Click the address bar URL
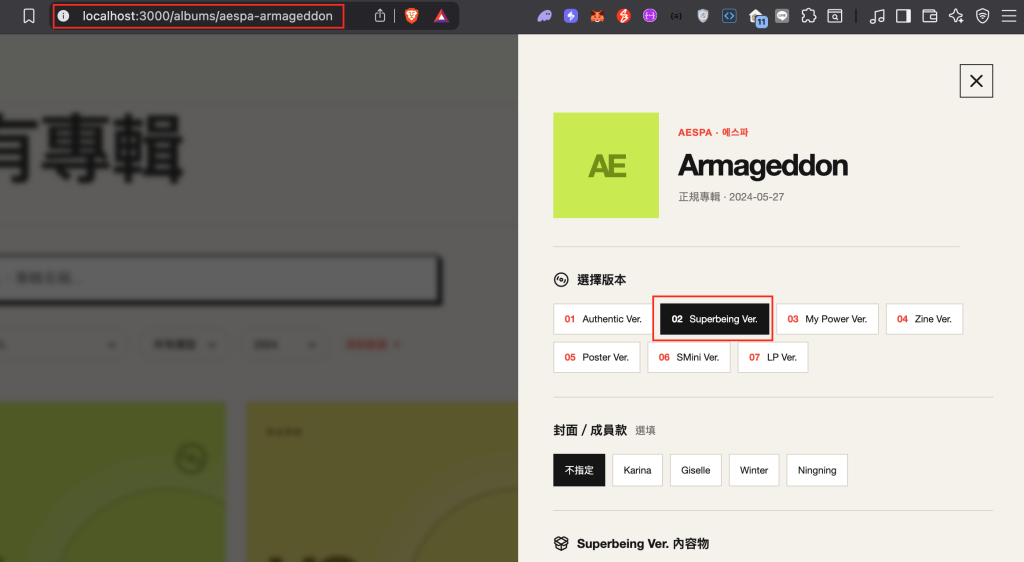The height and width of the screenshot is (562, 1024). 207,16
